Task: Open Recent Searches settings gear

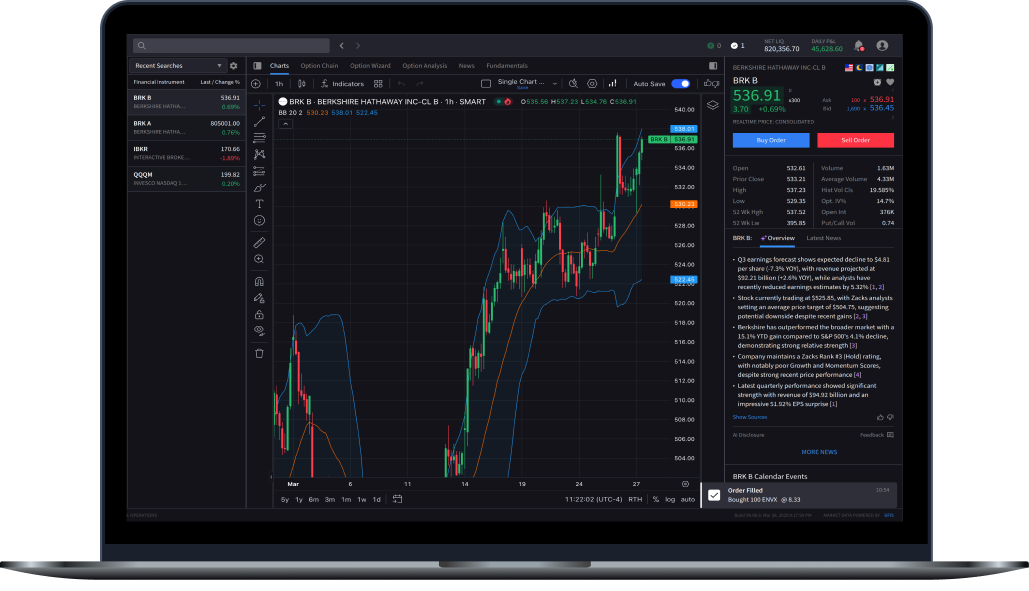Action: coord(234,66)
